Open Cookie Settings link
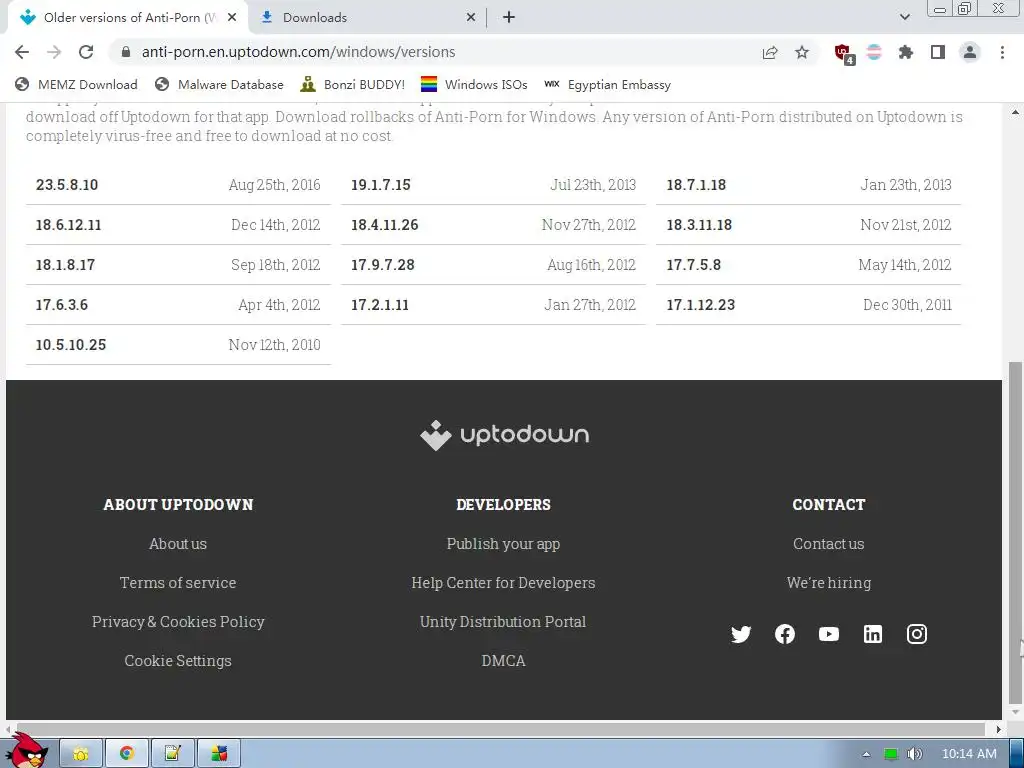 coord(178,661)
